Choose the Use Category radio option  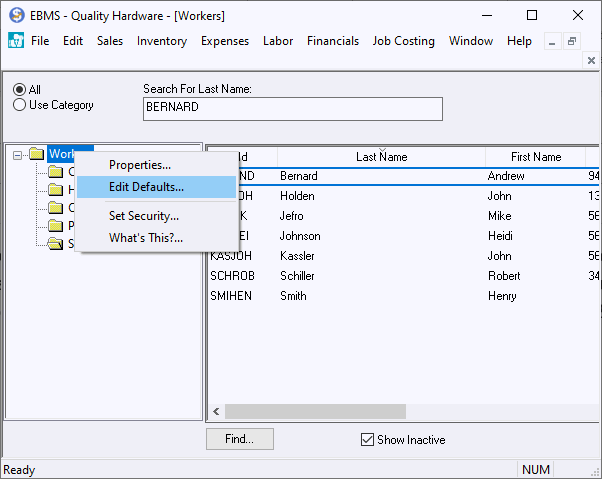pos(20,105)
